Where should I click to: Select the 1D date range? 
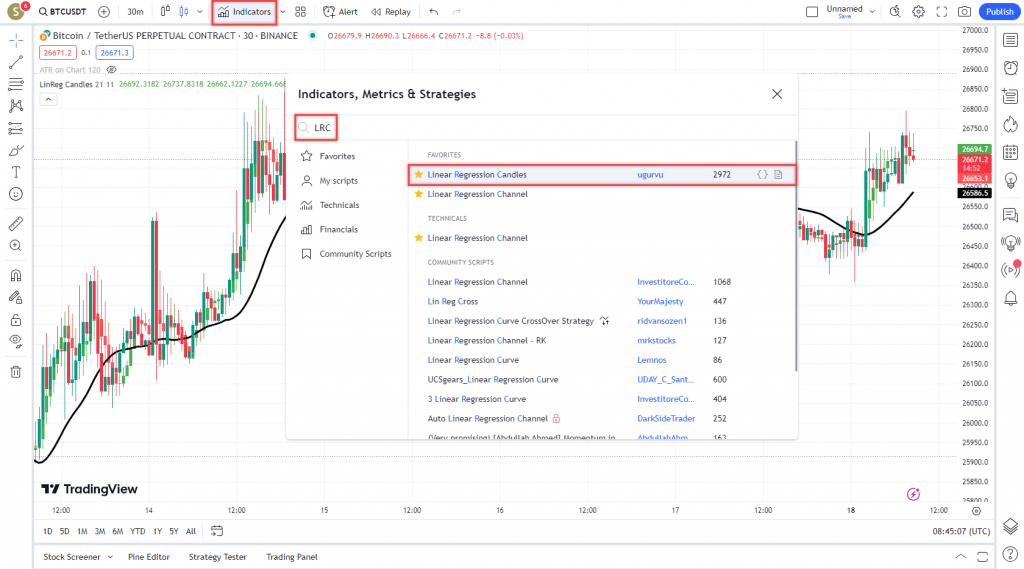point(47,531)
